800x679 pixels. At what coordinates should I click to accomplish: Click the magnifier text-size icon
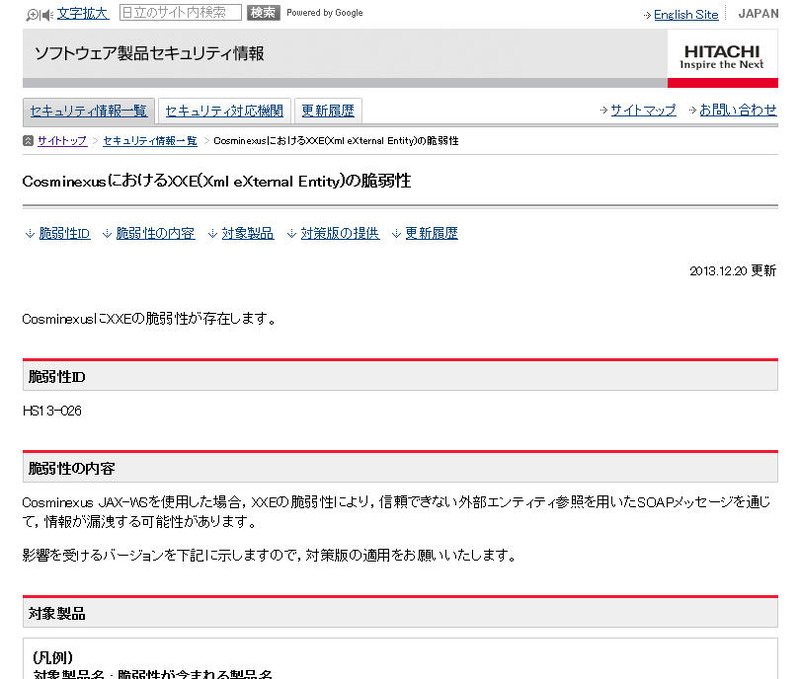pos(32,14)
